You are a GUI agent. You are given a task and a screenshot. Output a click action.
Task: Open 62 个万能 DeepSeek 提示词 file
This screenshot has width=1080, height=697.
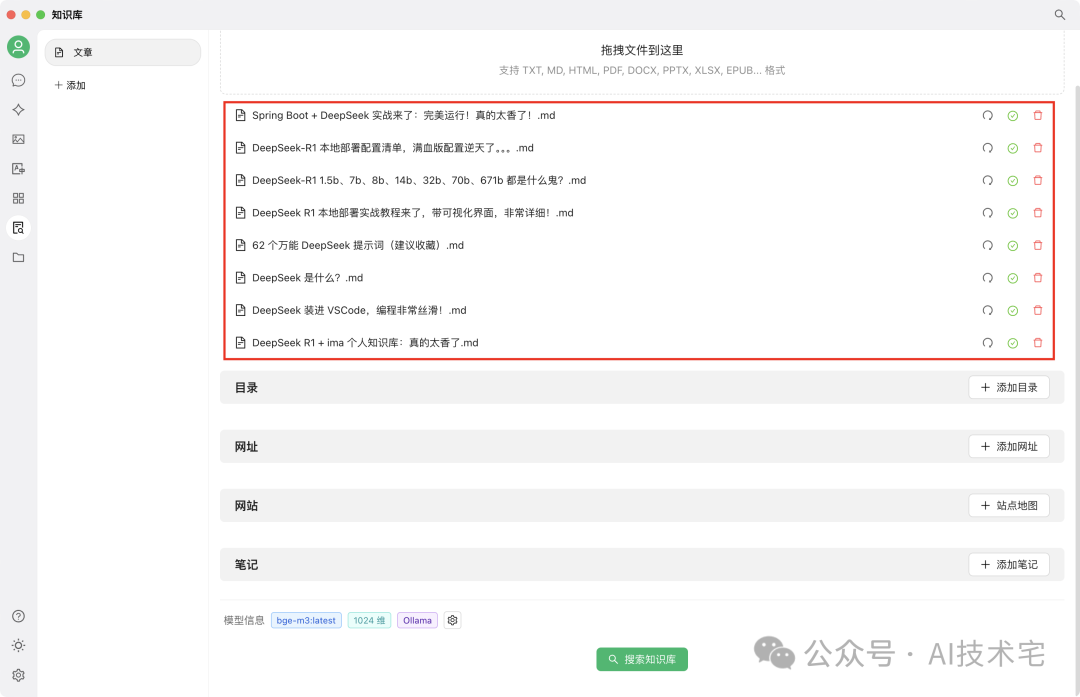357,245
